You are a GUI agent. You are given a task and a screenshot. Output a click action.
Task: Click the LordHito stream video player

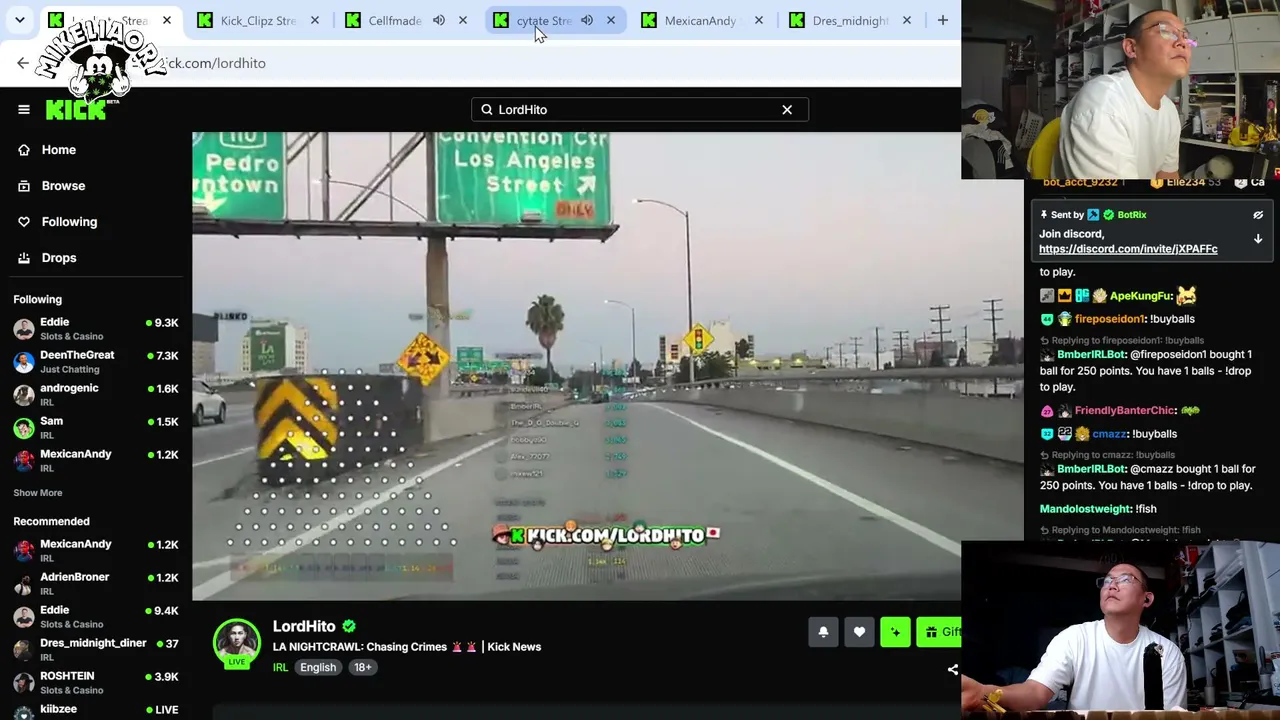click(576, 366)
